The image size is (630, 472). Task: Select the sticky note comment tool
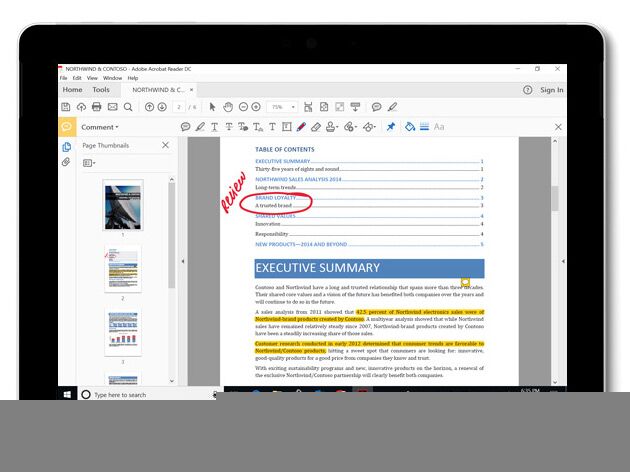pos(185,127)
